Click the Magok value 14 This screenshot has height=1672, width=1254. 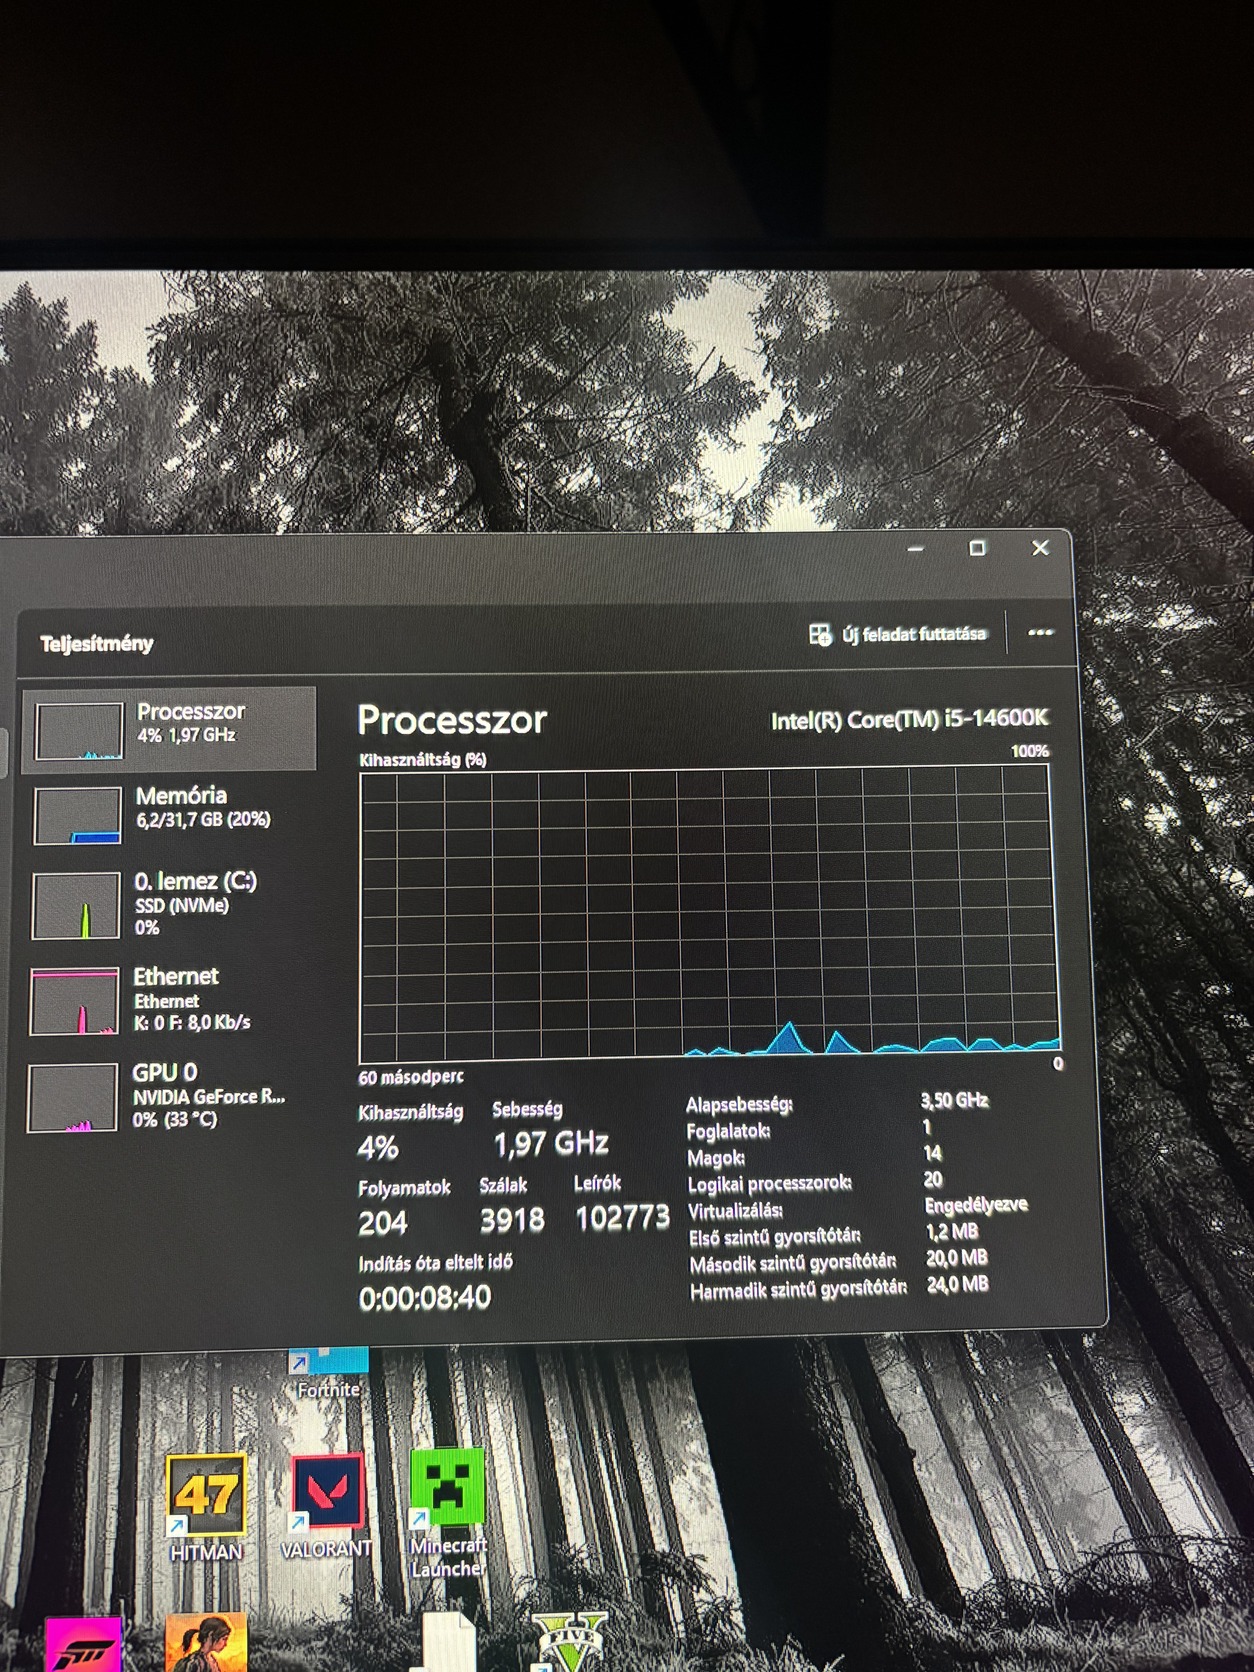click(933, 1153)
